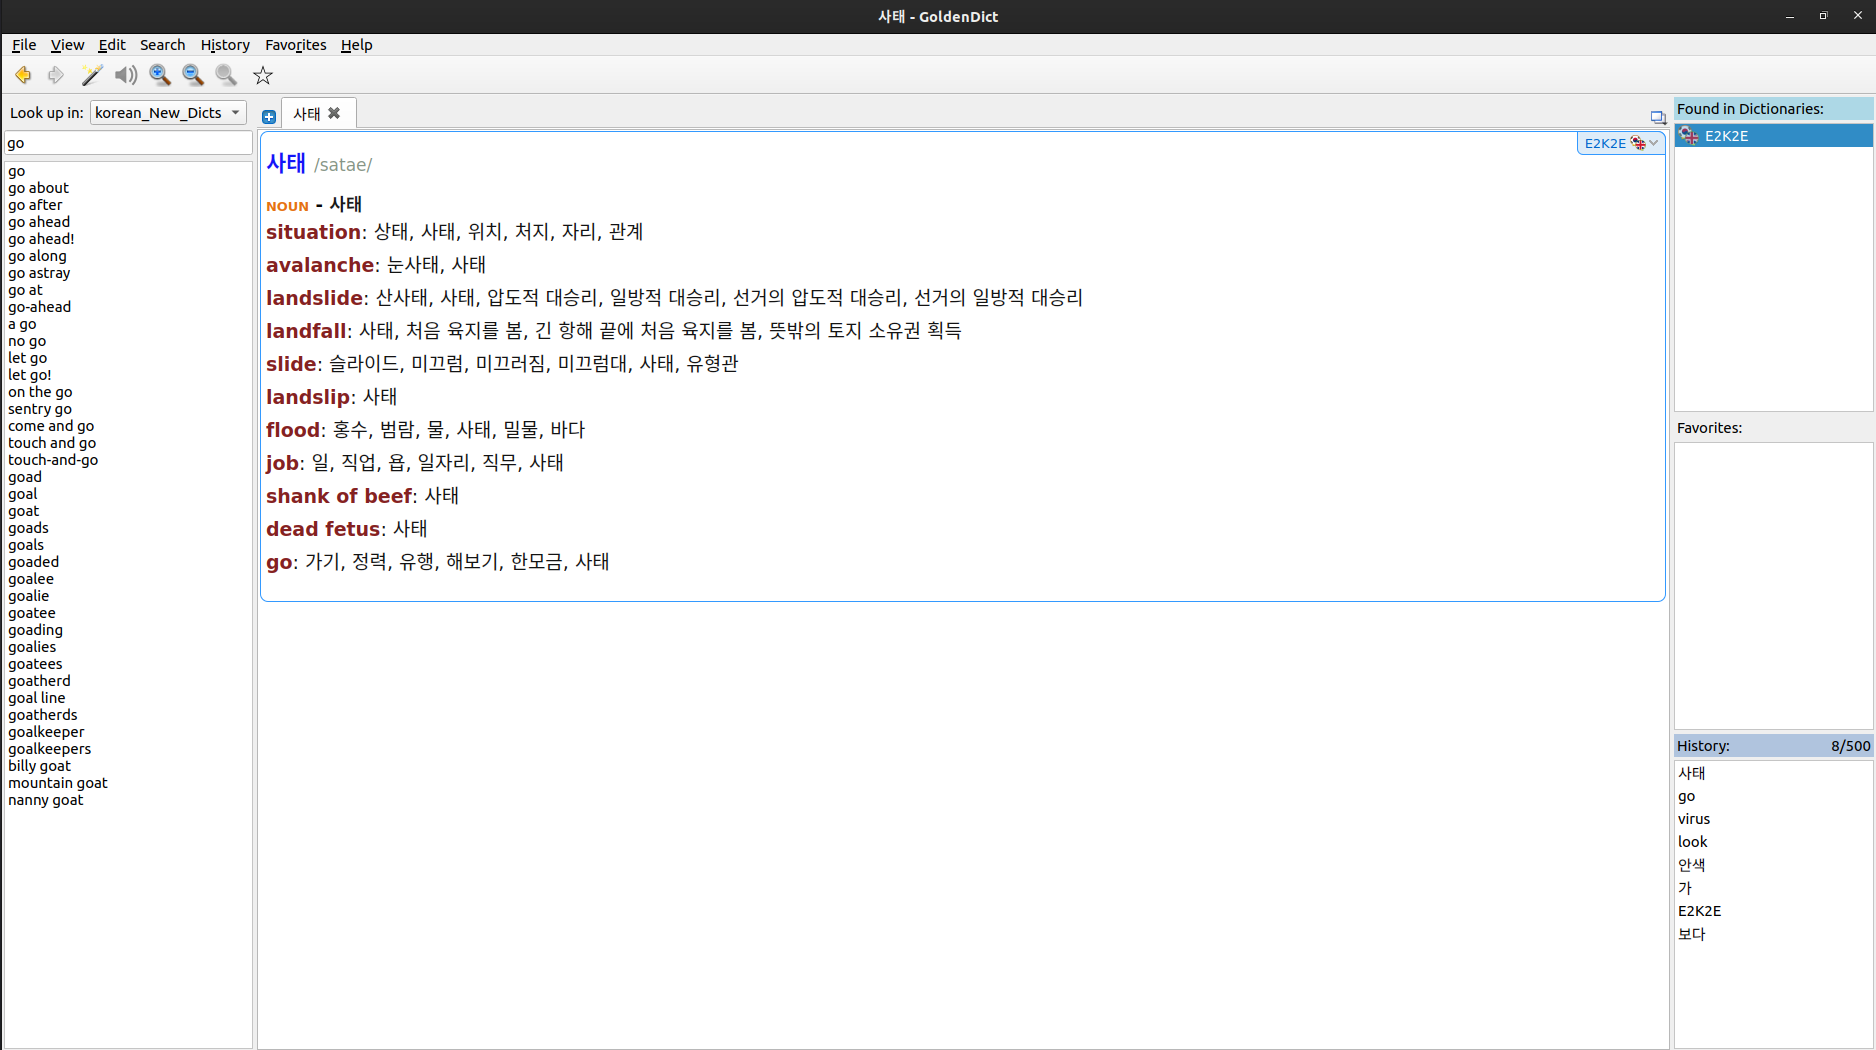This screenshot has height=1050, width=1876.
Task: Collapse the E2K2E article header arrow
Action: click(1654, 143)
